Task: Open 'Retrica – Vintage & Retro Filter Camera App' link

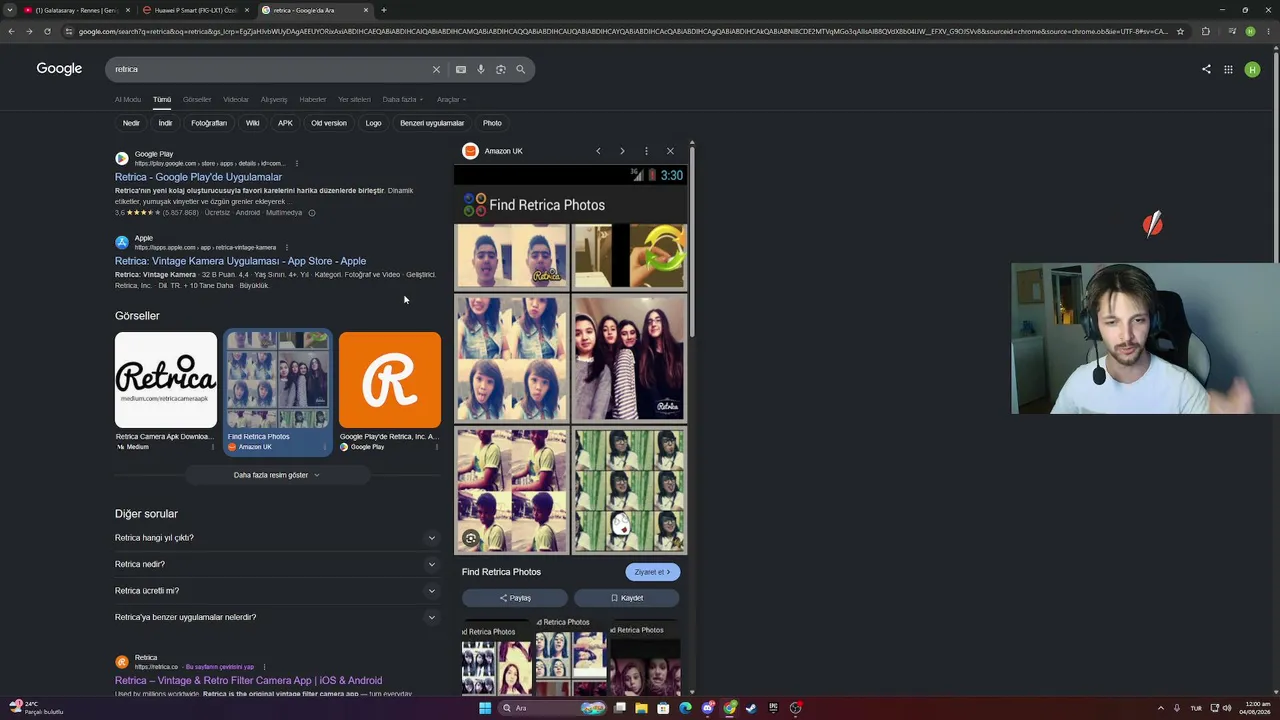Action: (248, 681)
